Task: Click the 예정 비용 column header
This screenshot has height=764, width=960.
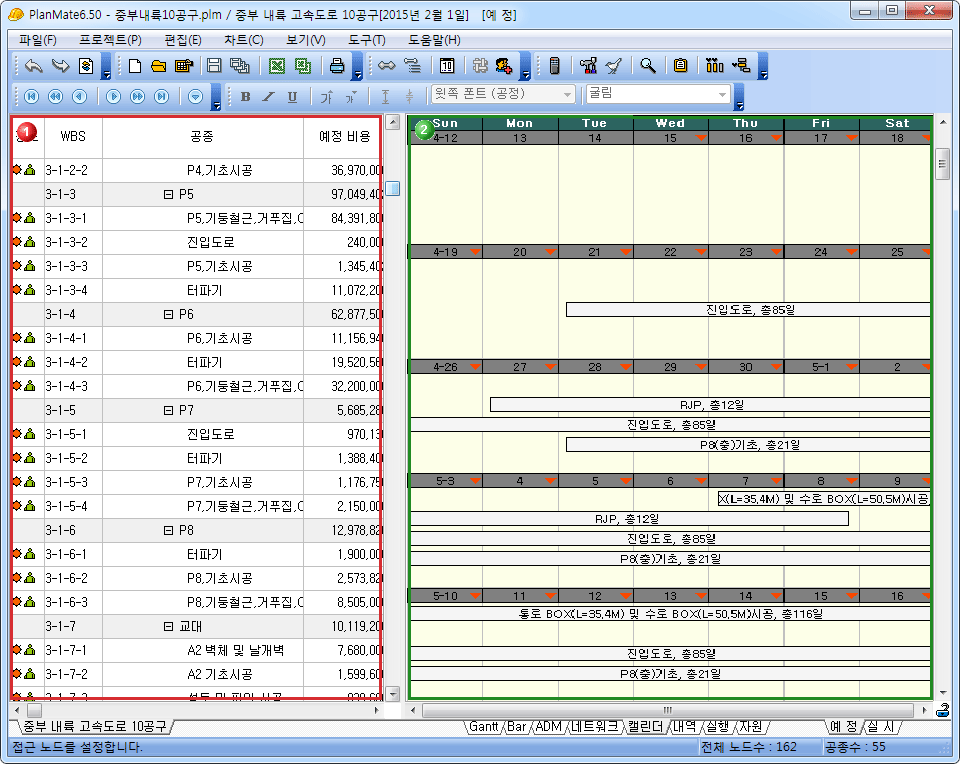Action: click(x=344, y=136)
